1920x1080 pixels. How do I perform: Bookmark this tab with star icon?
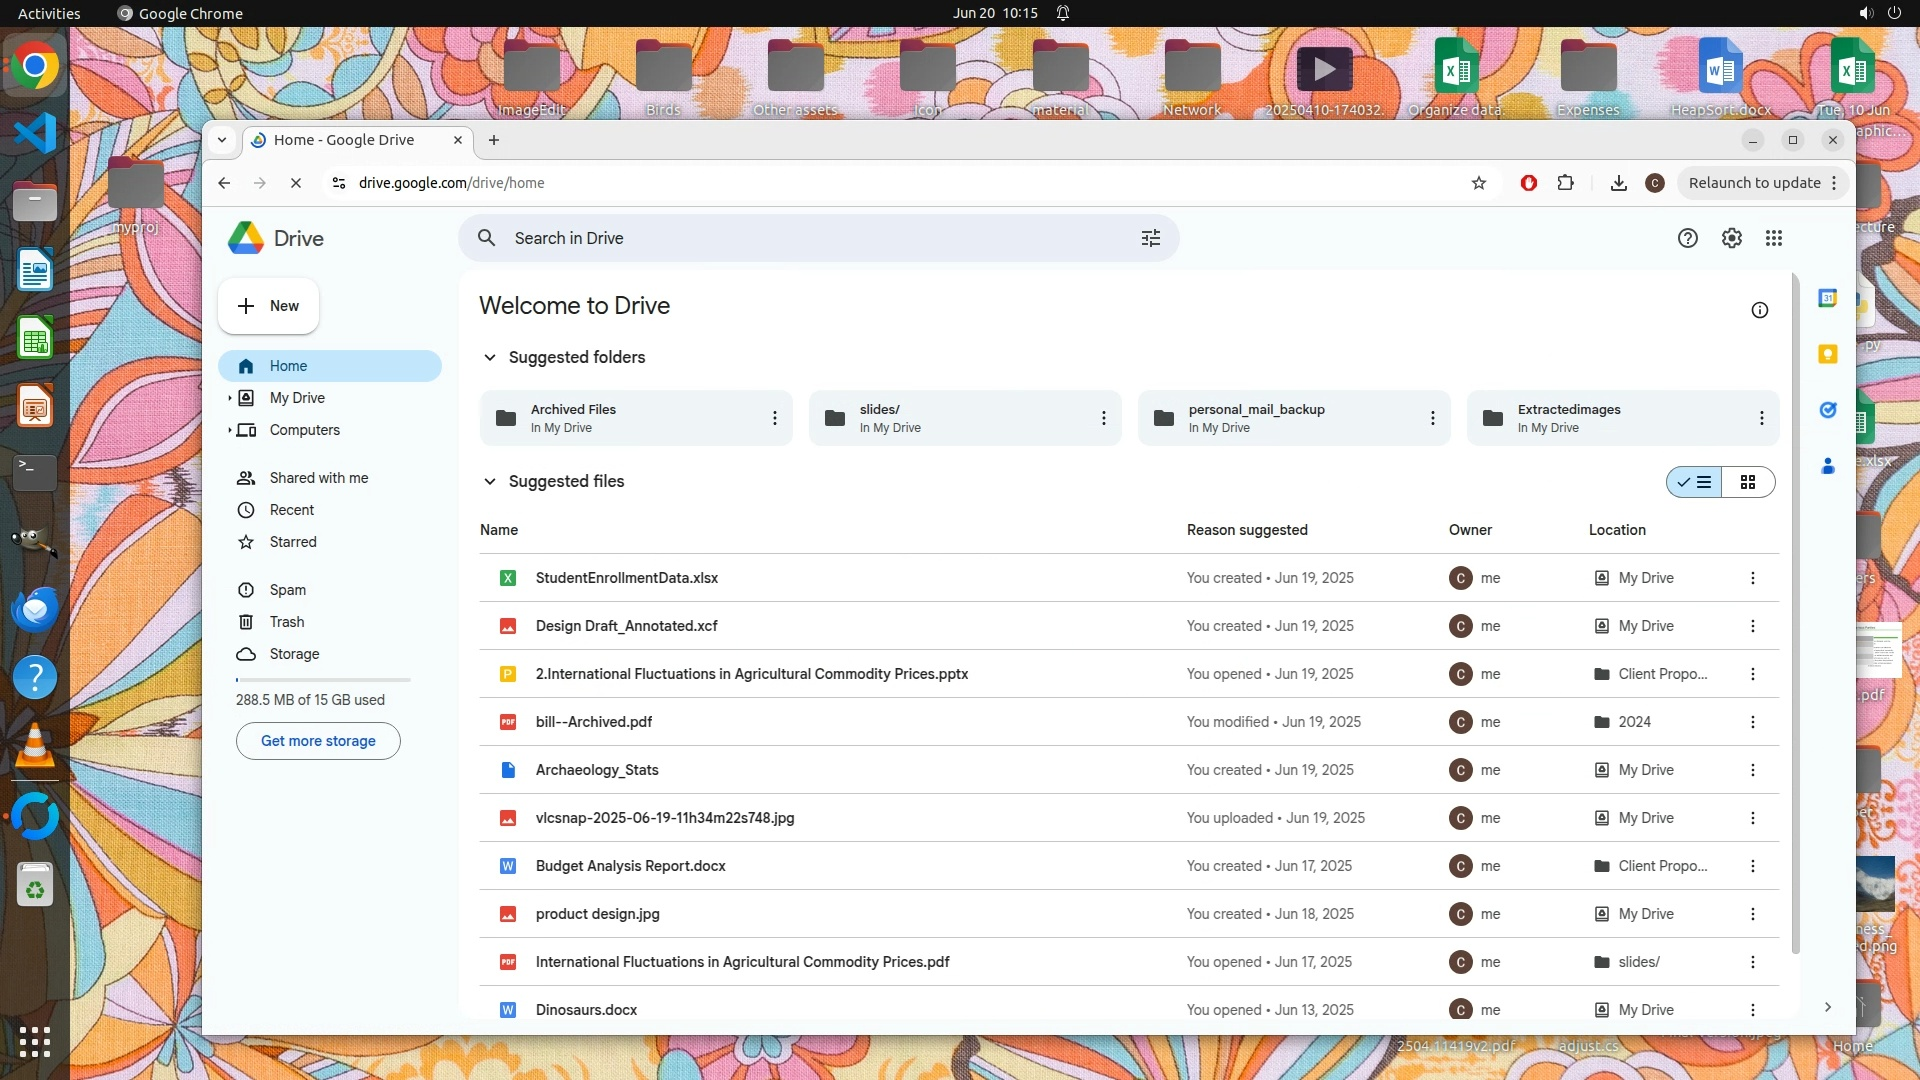tap(1478, 183)
